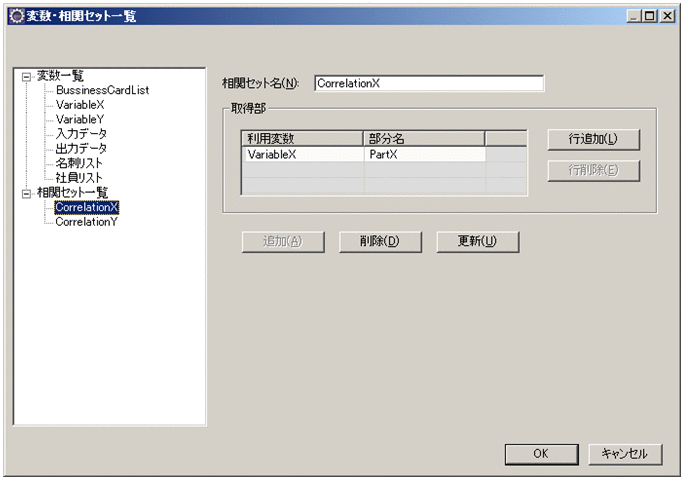Minimize the 変数・相関セット一覧 window
Screen dimensions: 685x481
pos(634,16)
